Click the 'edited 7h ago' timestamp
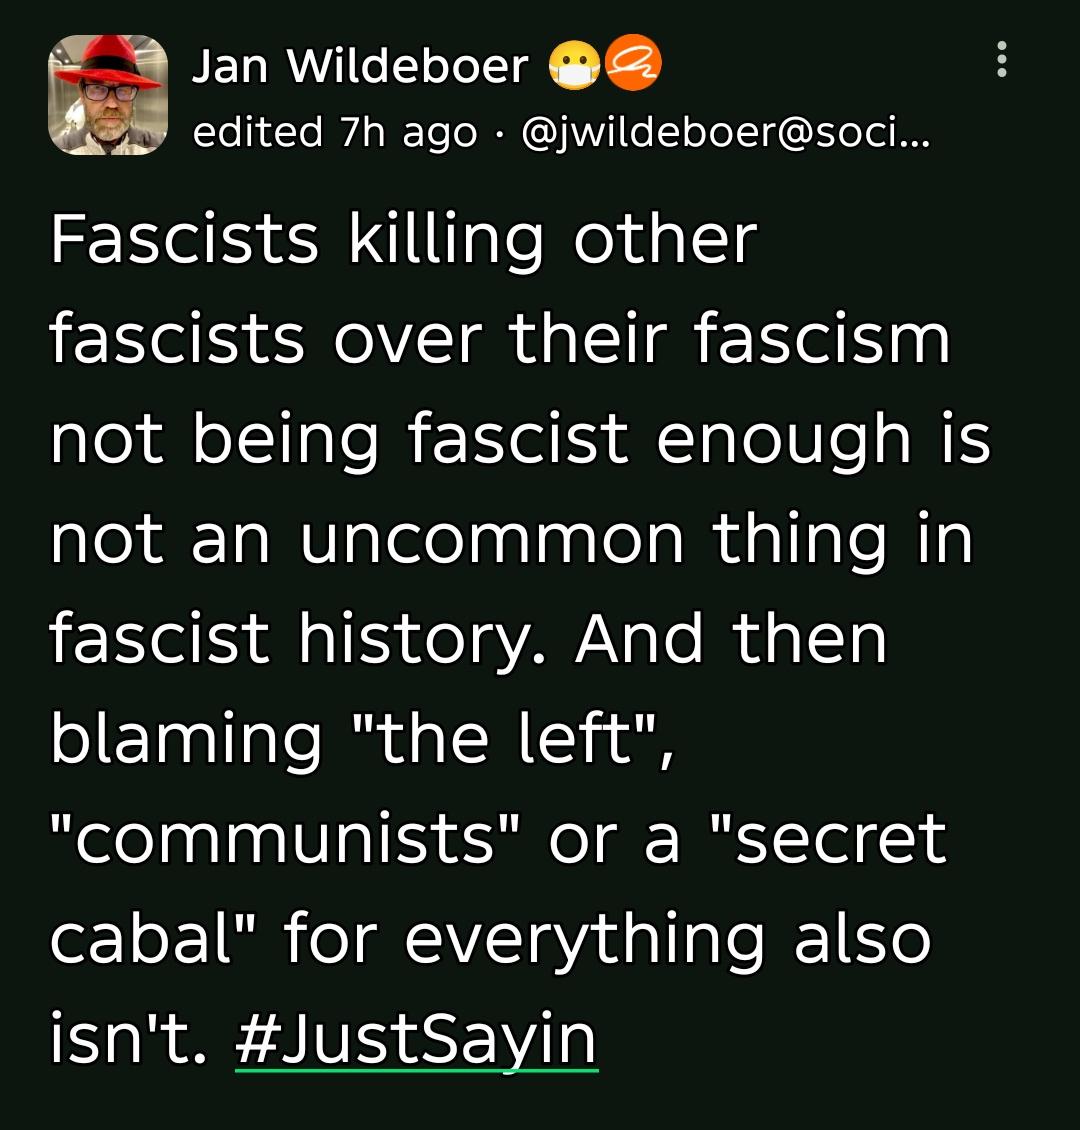The image size is (1080, 1130). 335,133
